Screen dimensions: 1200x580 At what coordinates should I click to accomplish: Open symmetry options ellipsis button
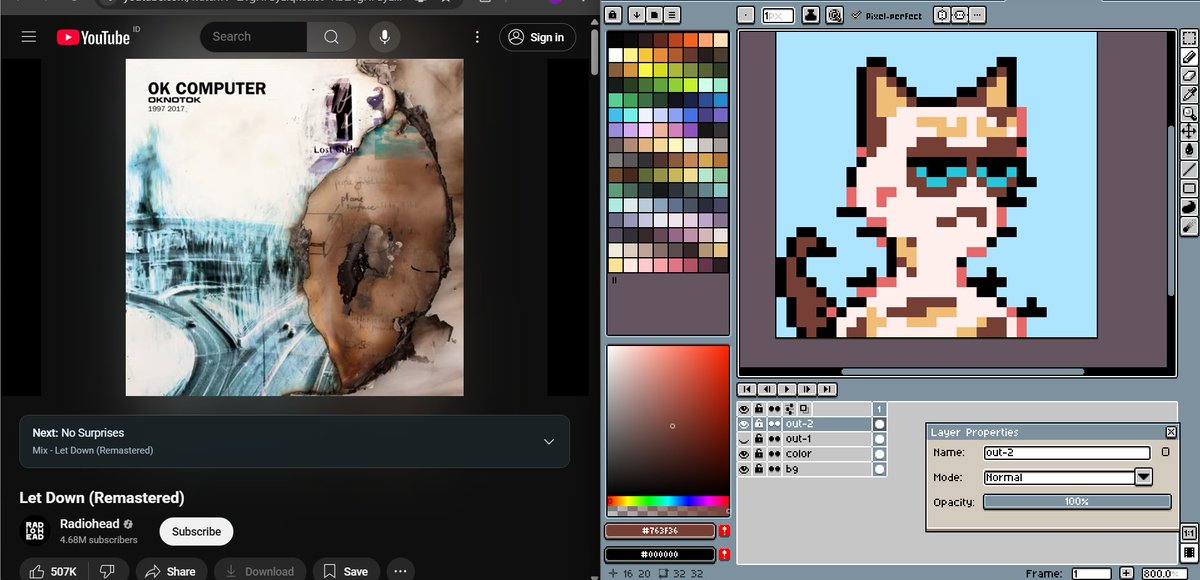977,15
